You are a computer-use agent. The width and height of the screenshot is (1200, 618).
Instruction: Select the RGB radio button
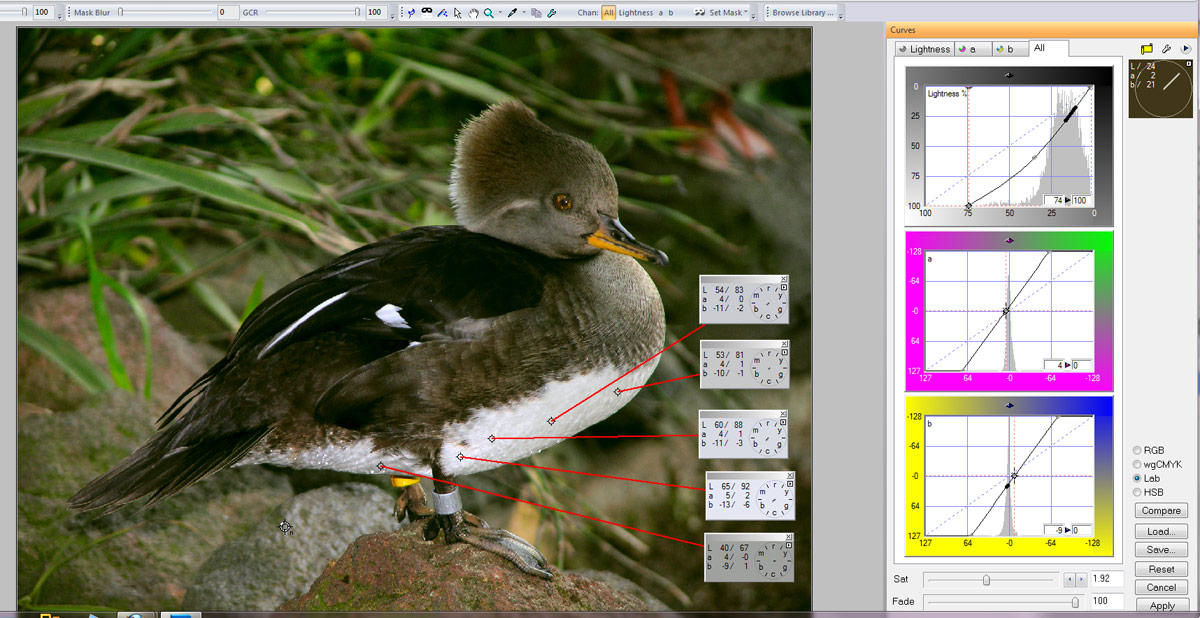1137,450
